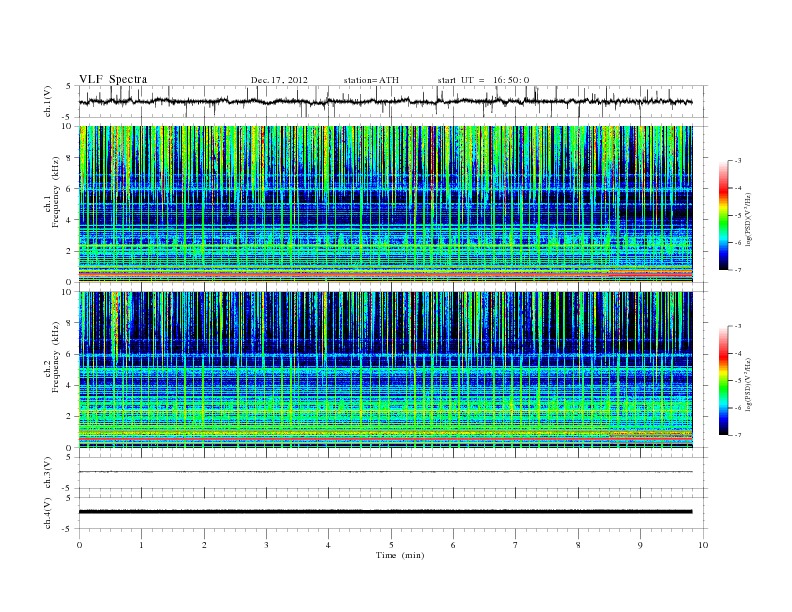Click the 'ch.1(V)' waveform axis label
The width and height of the screenshot is (792, 612).
click(48, 101)
